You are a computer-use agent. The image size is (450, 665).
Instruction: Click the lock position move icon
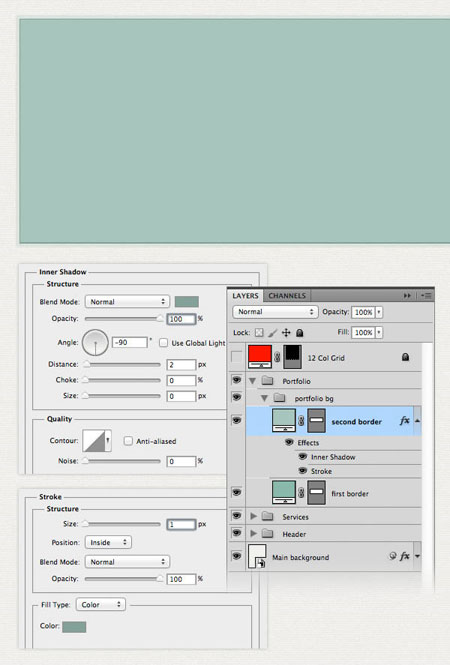[x=286, y=333]
